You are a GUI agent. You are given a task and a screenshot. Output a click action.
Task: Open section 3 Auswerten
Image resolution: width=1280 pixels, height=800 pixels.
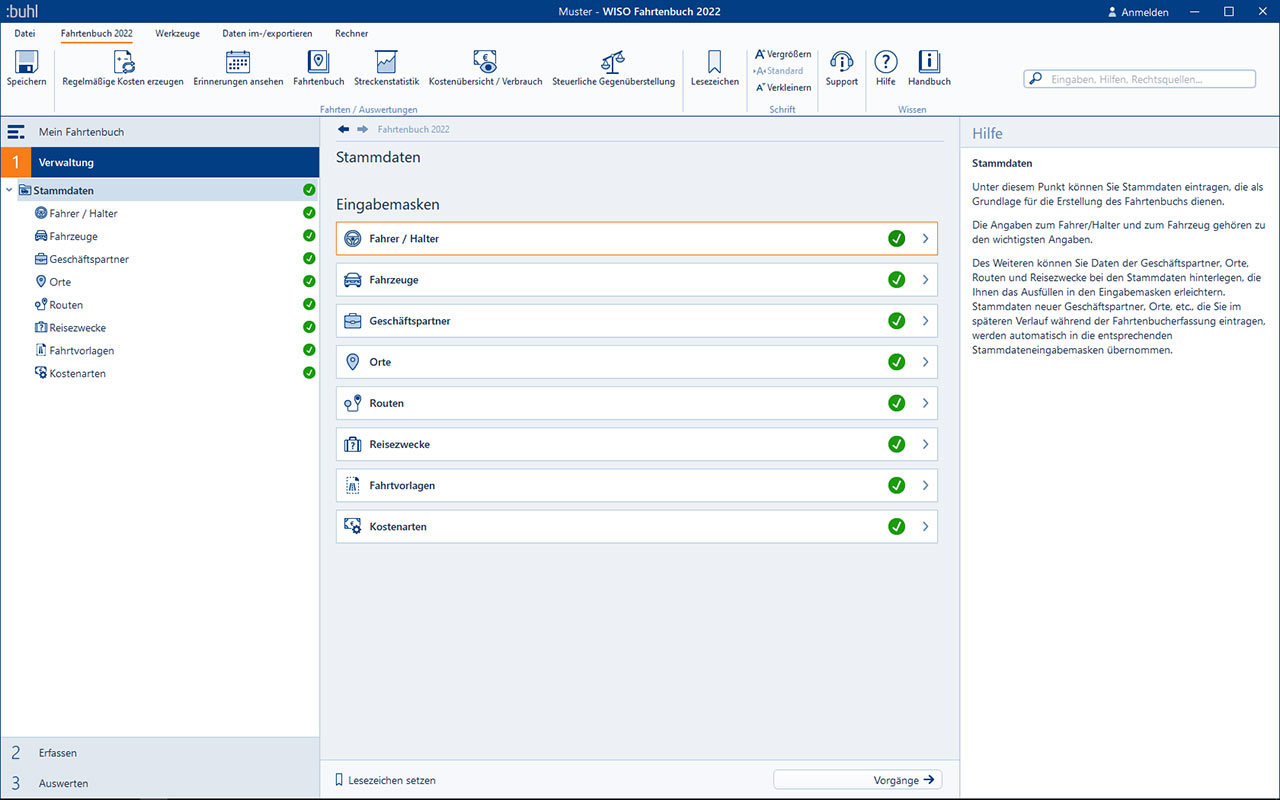(160, 783)
